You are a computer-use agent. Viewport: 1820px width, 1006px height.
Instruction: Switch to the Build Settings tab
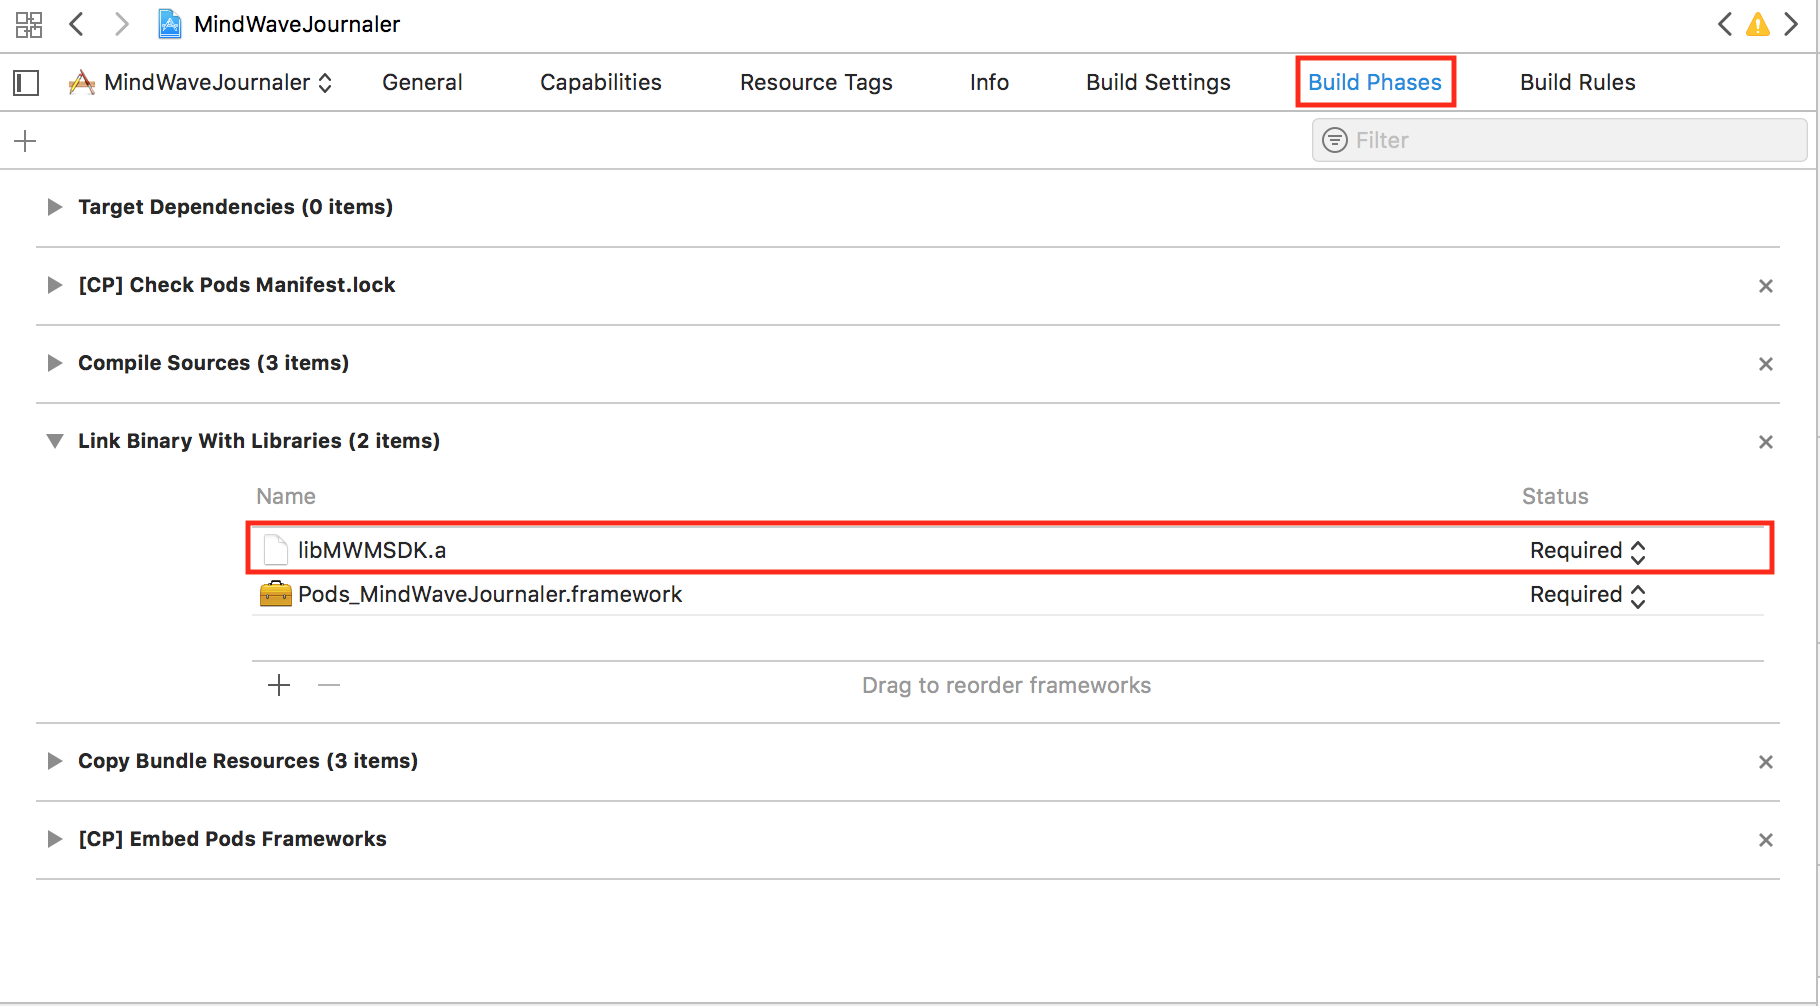click(x=1158, y=83)
